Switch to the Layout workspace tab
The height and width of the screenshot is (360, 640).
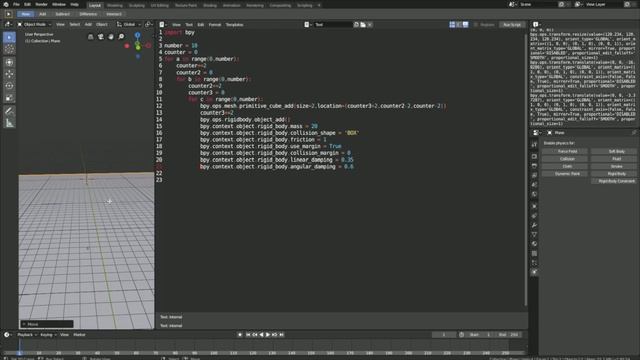(x=95, y=5)
